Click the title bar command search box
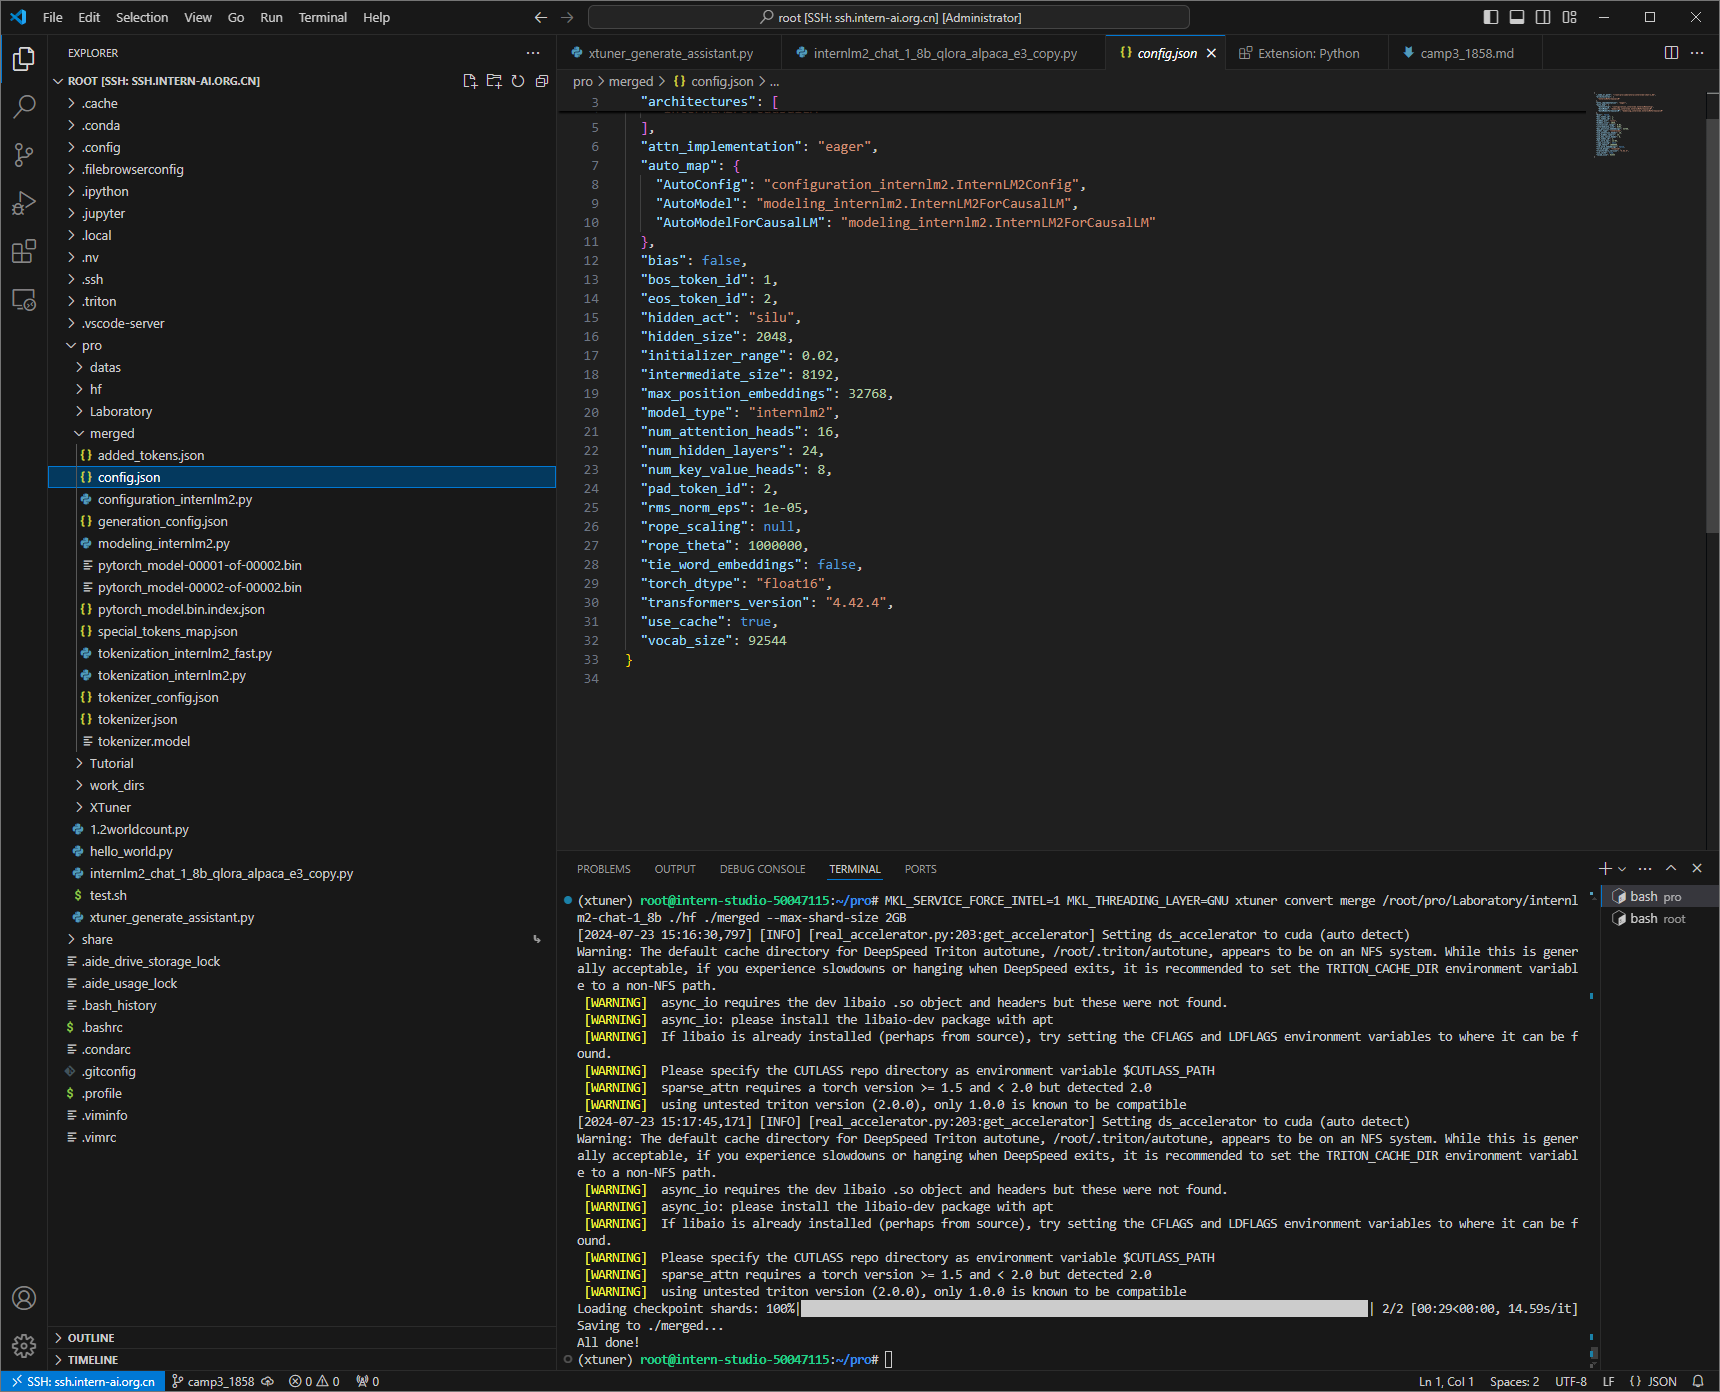The height and width of the screenshot is (1392, 1720). point(889,17)
